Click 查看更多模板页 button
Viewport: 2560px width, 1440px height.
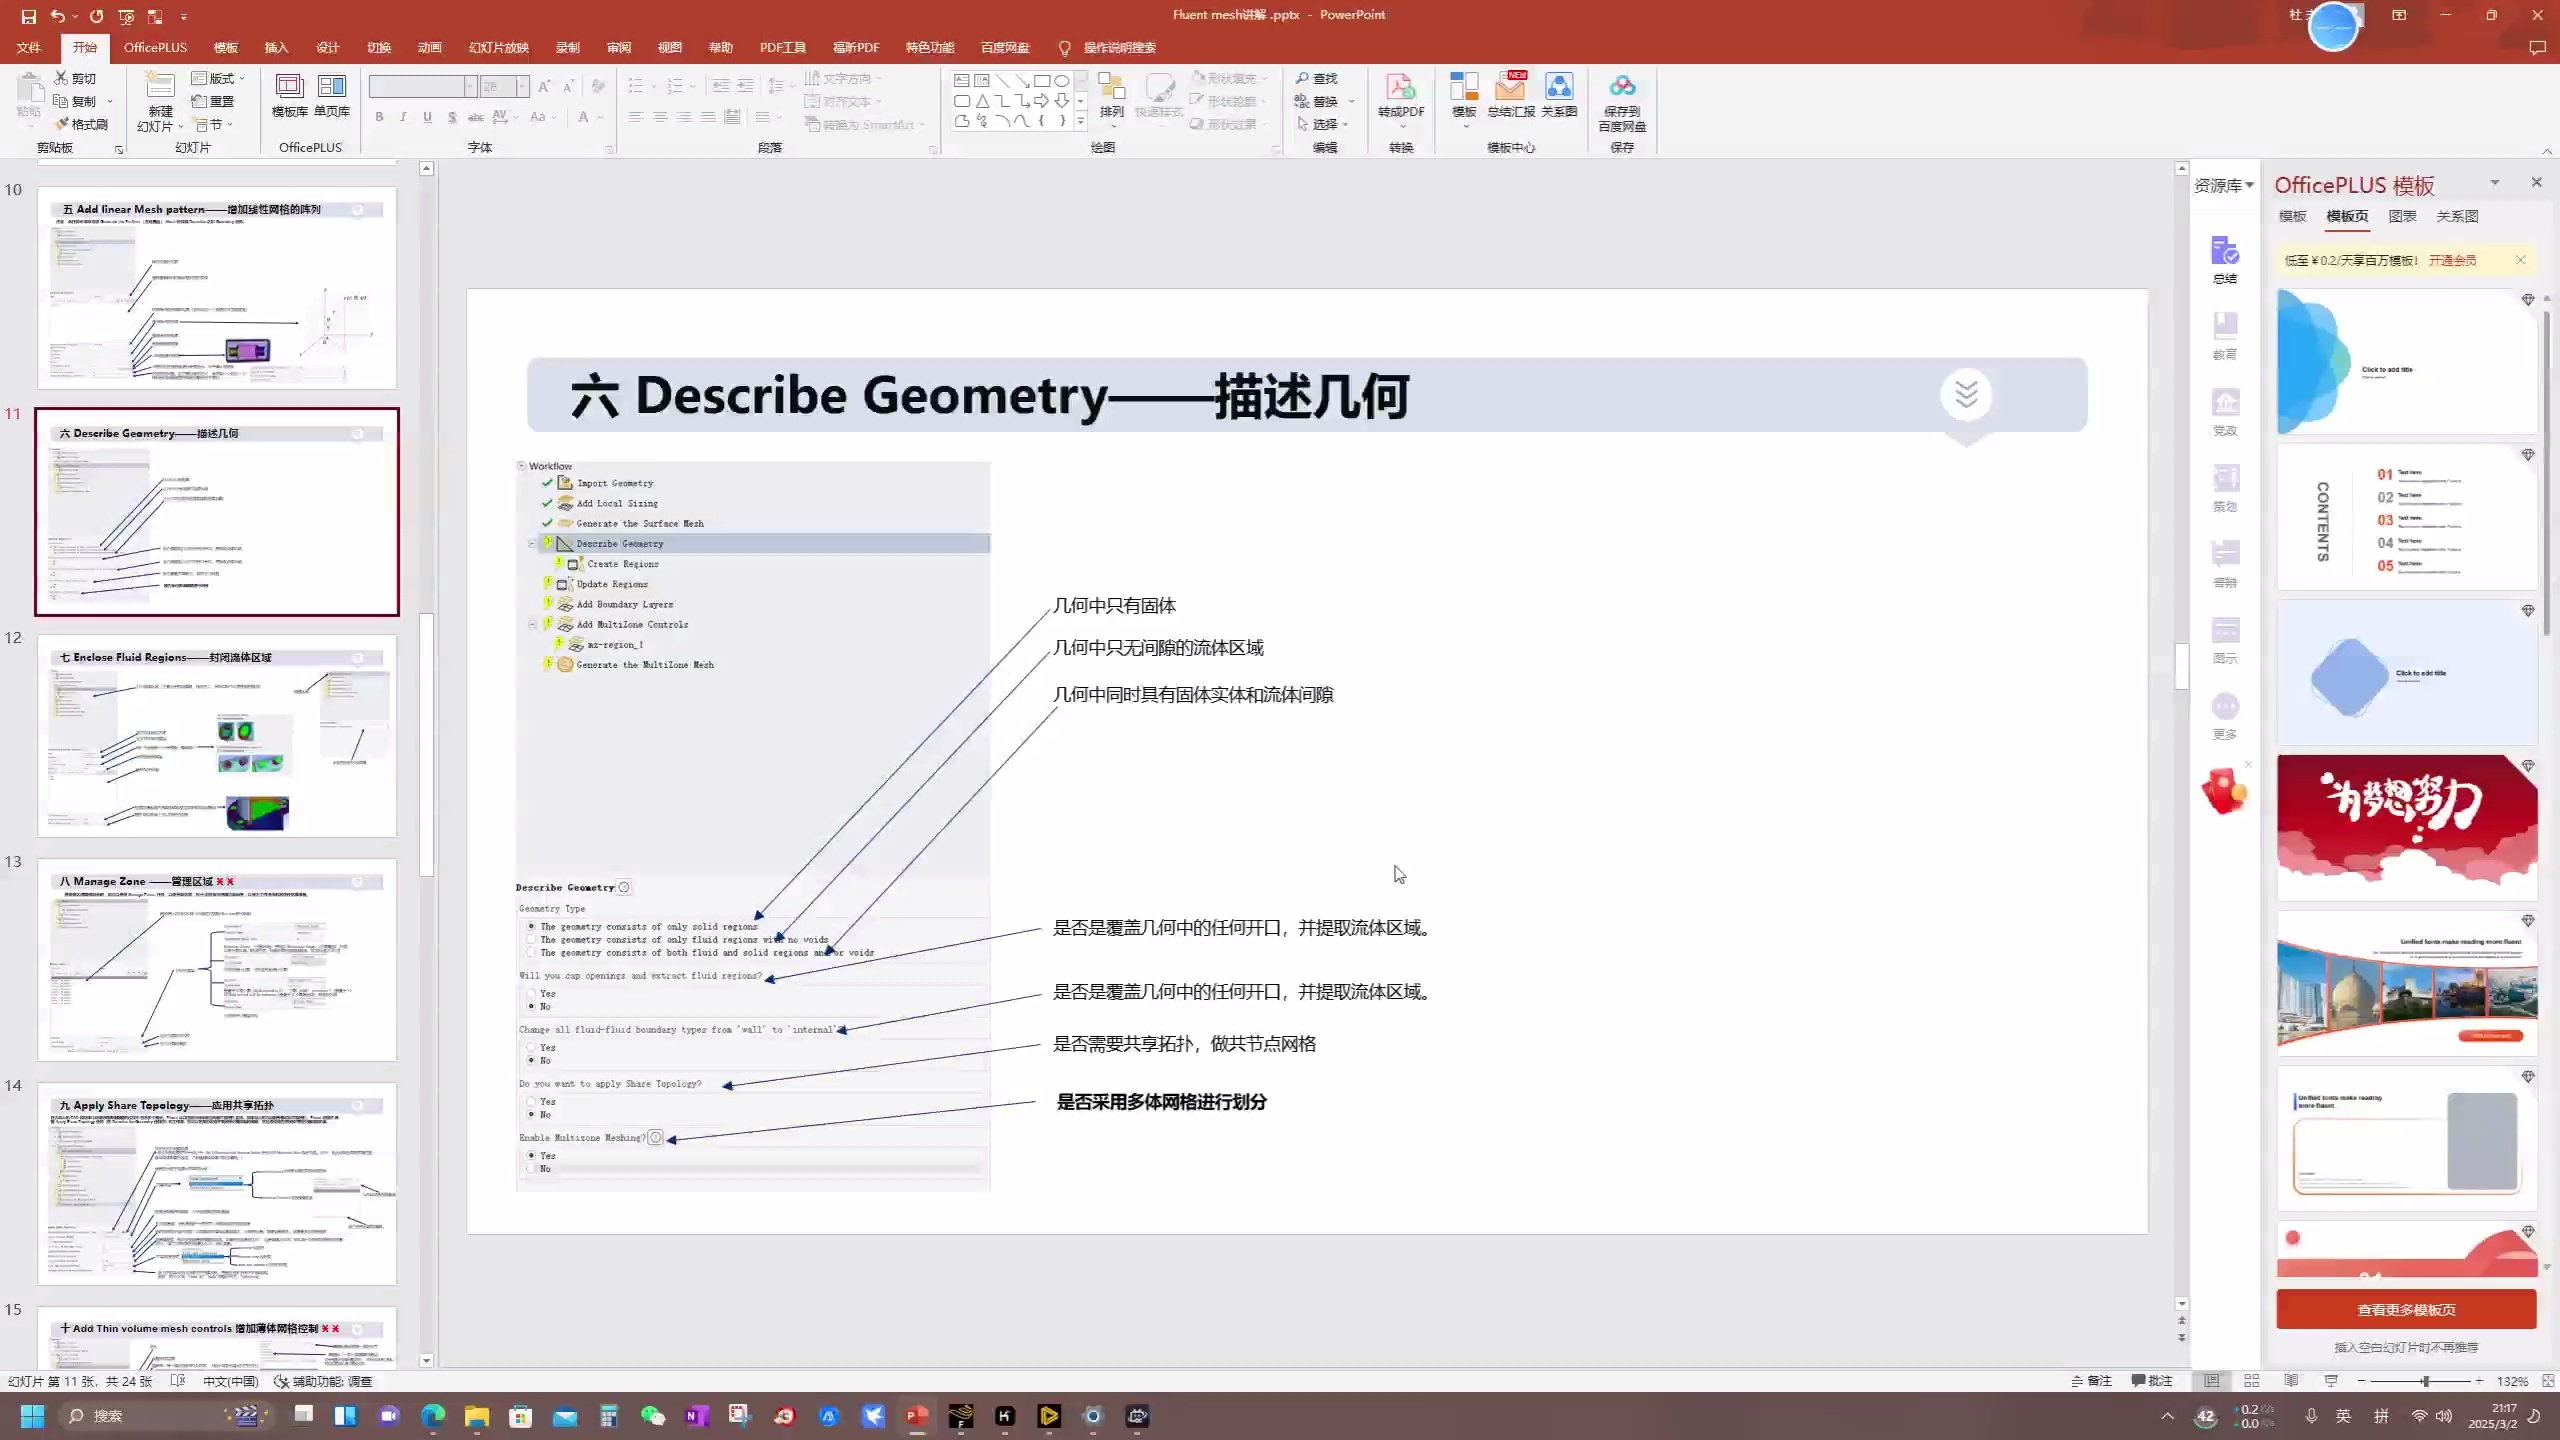(2405, 1309)
